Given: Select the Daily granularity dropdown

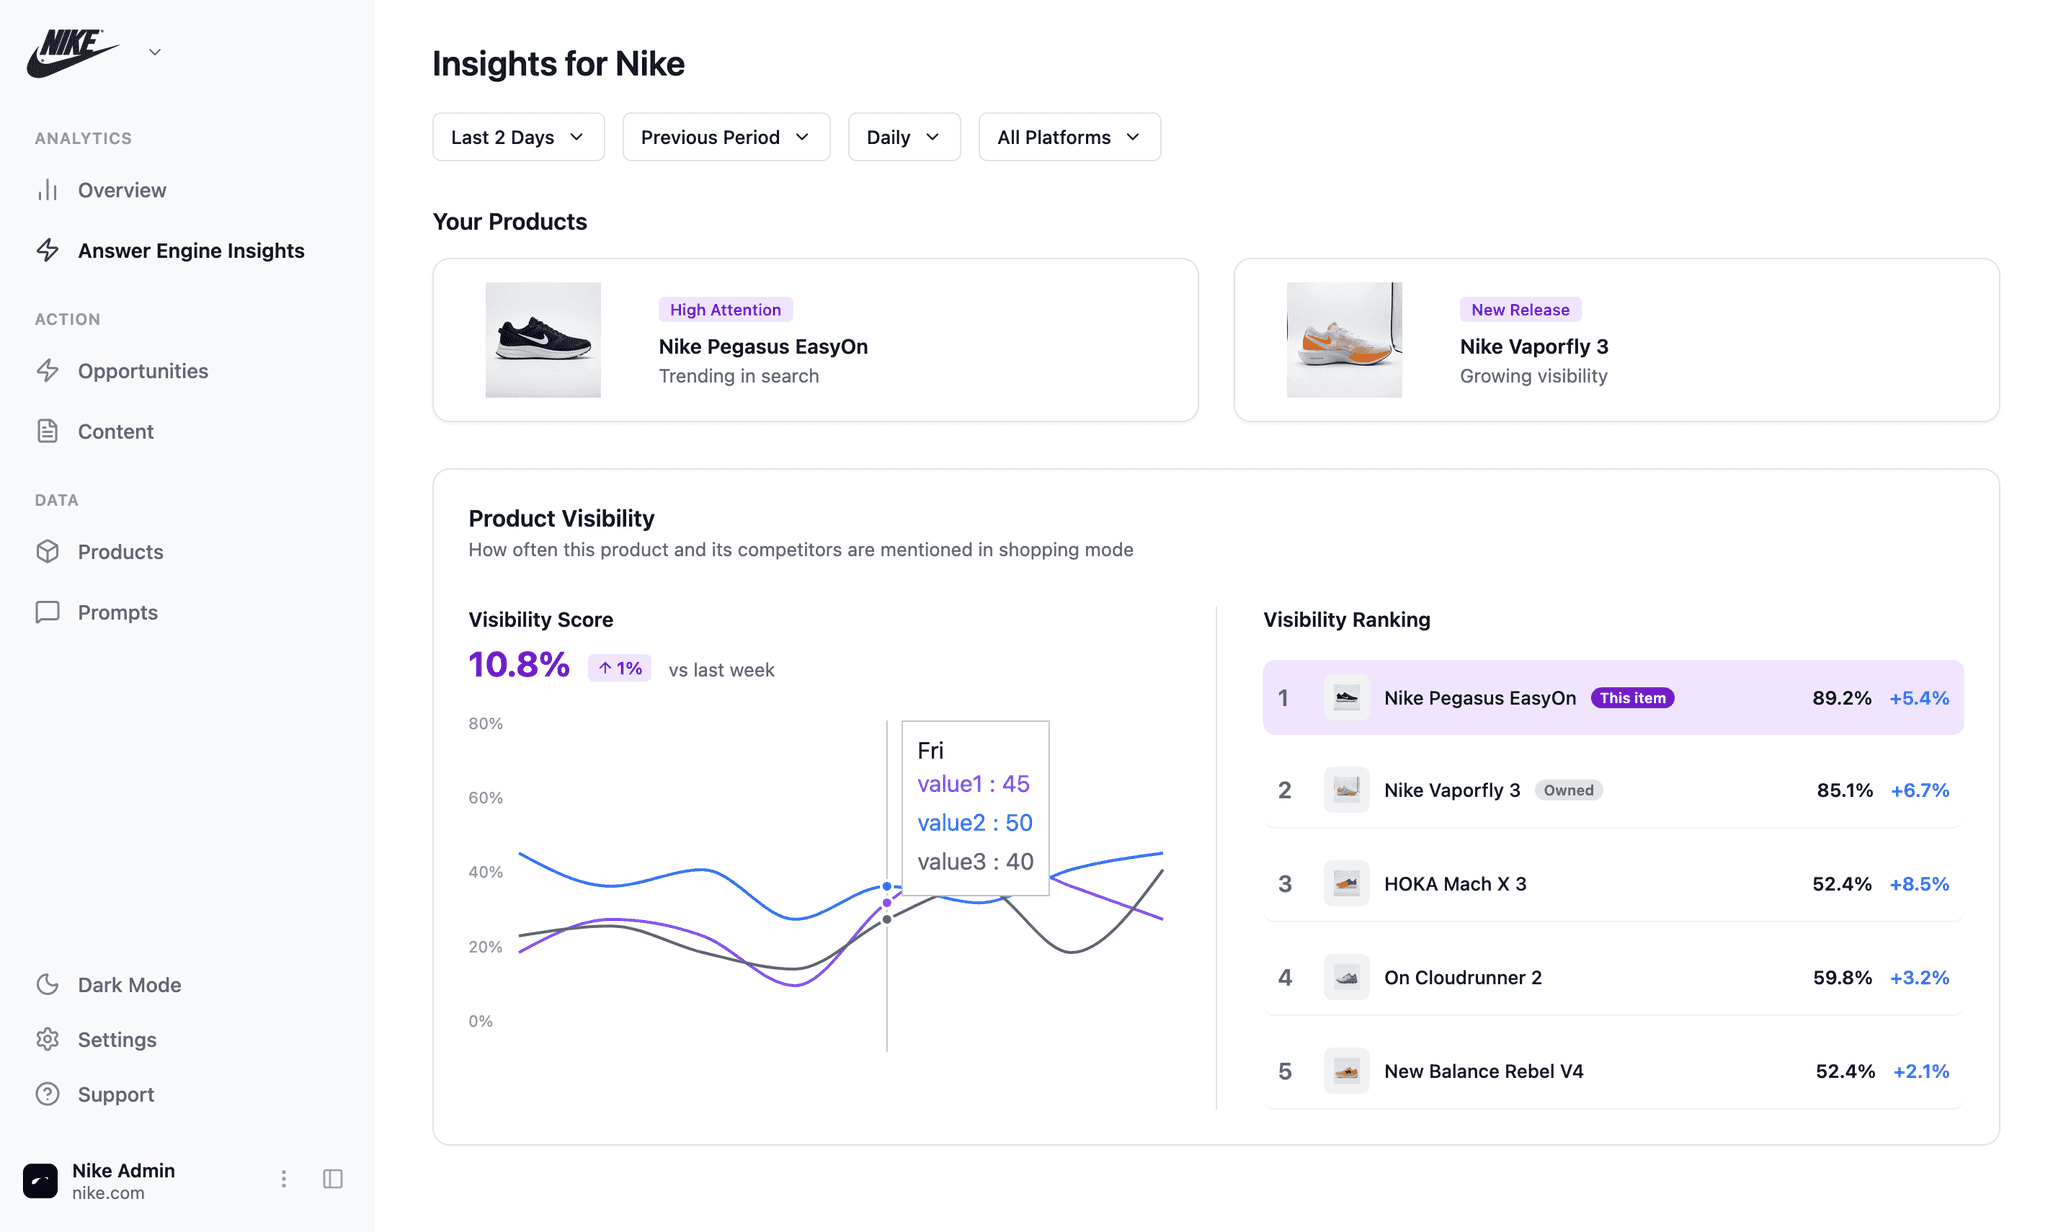Looking at the screenshot, I should coord(904,137).
